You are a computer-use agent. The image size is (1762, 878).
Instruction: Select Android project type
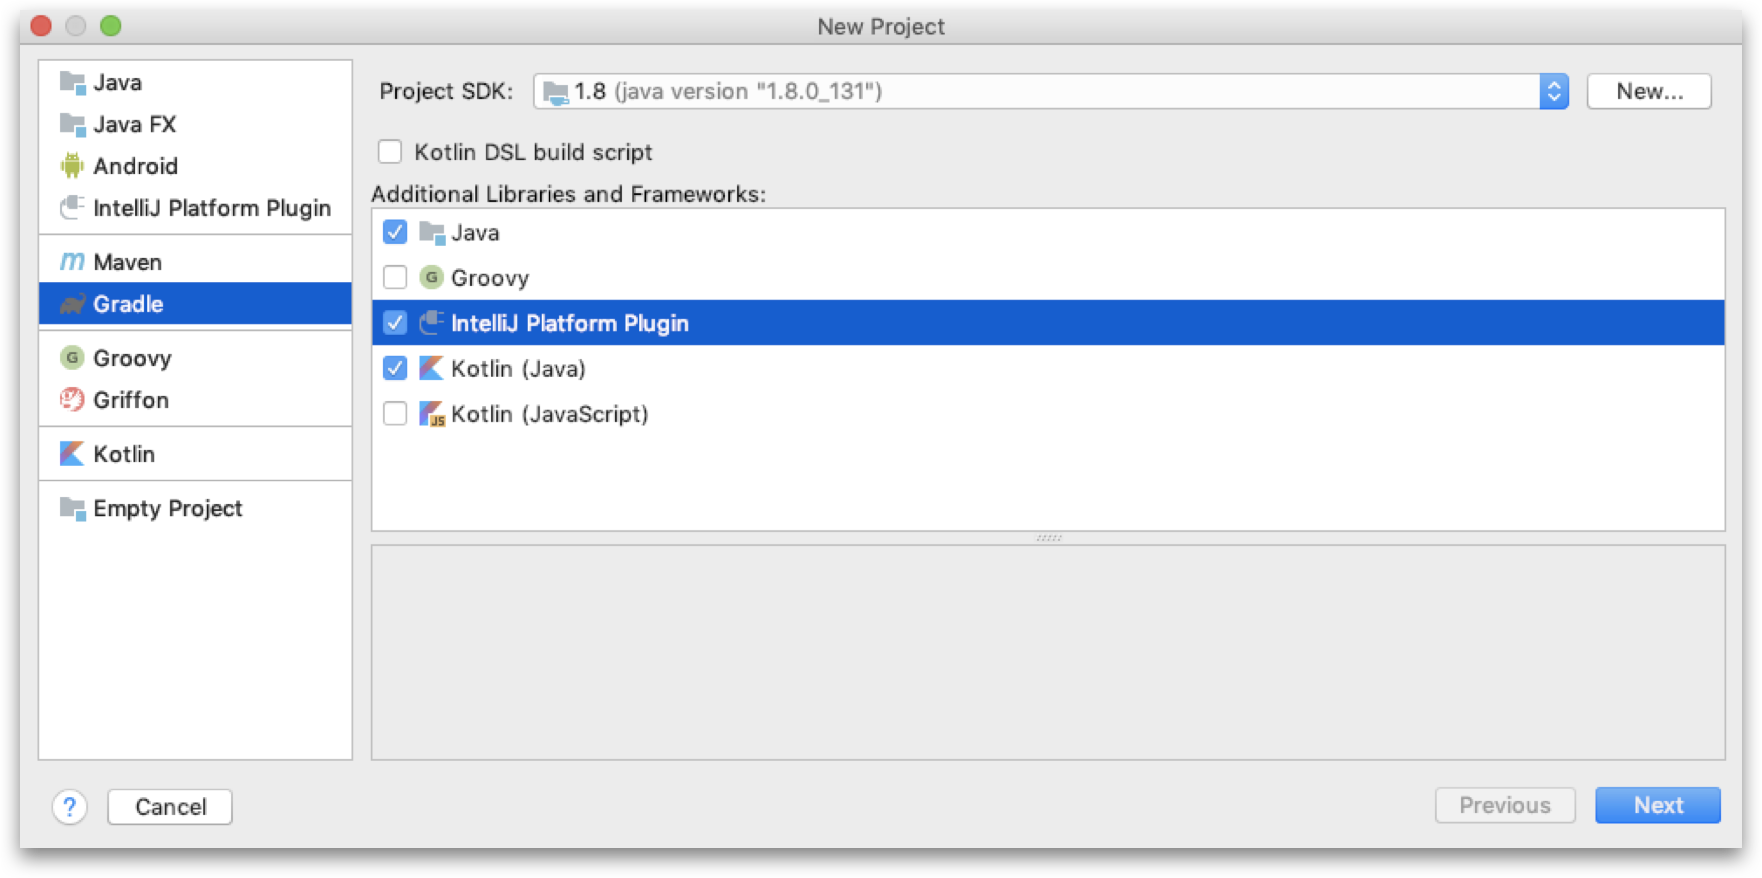pos(195,166)
